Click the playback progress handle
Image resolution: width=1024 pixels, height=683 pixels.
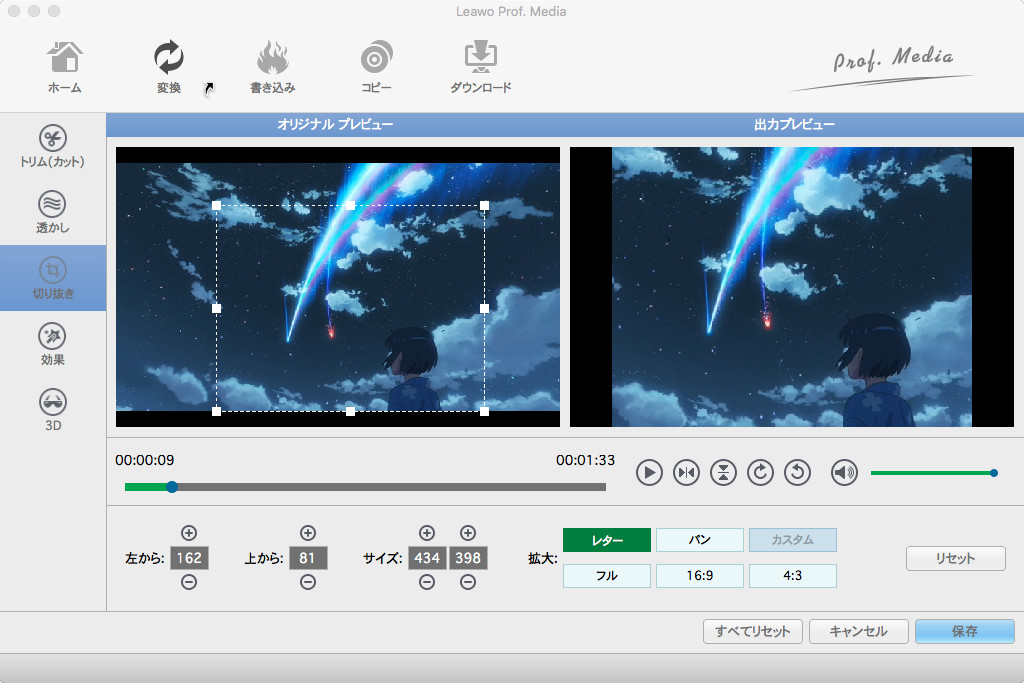click(172, 486)
